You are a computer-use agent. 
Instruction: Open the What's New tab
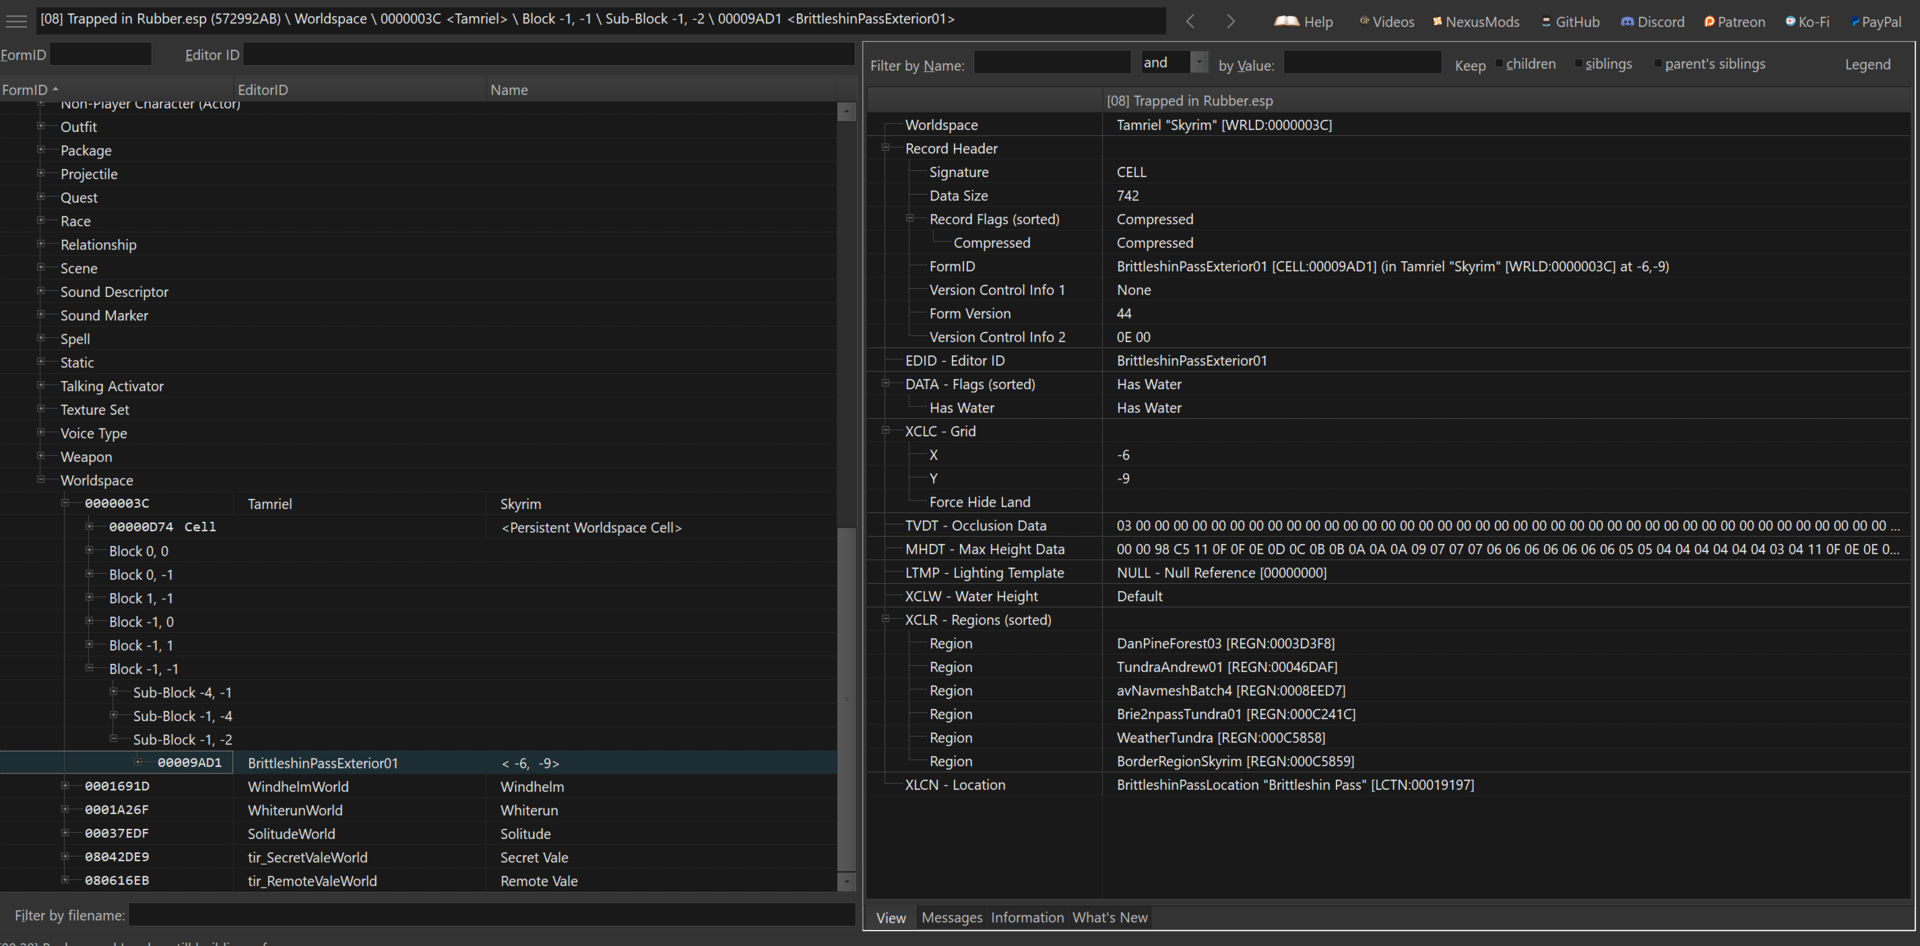click(x=1110, y=917)
